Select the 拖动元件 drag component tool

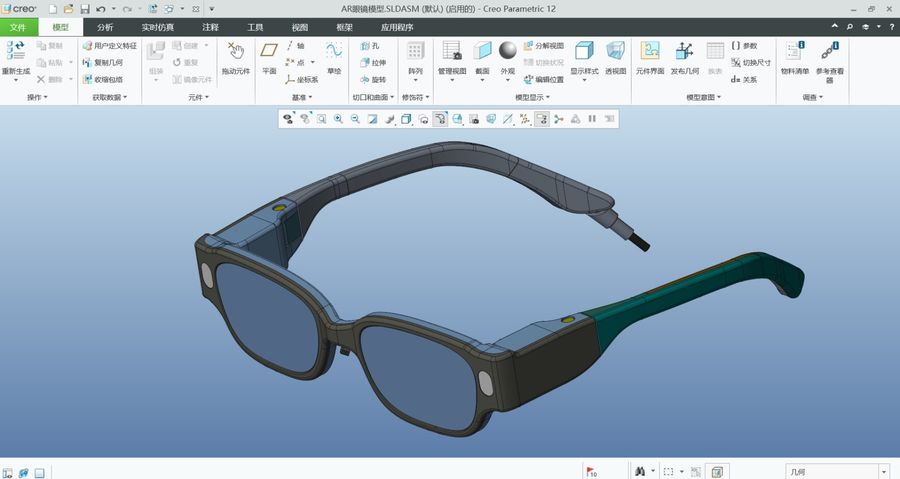point(236,57)
